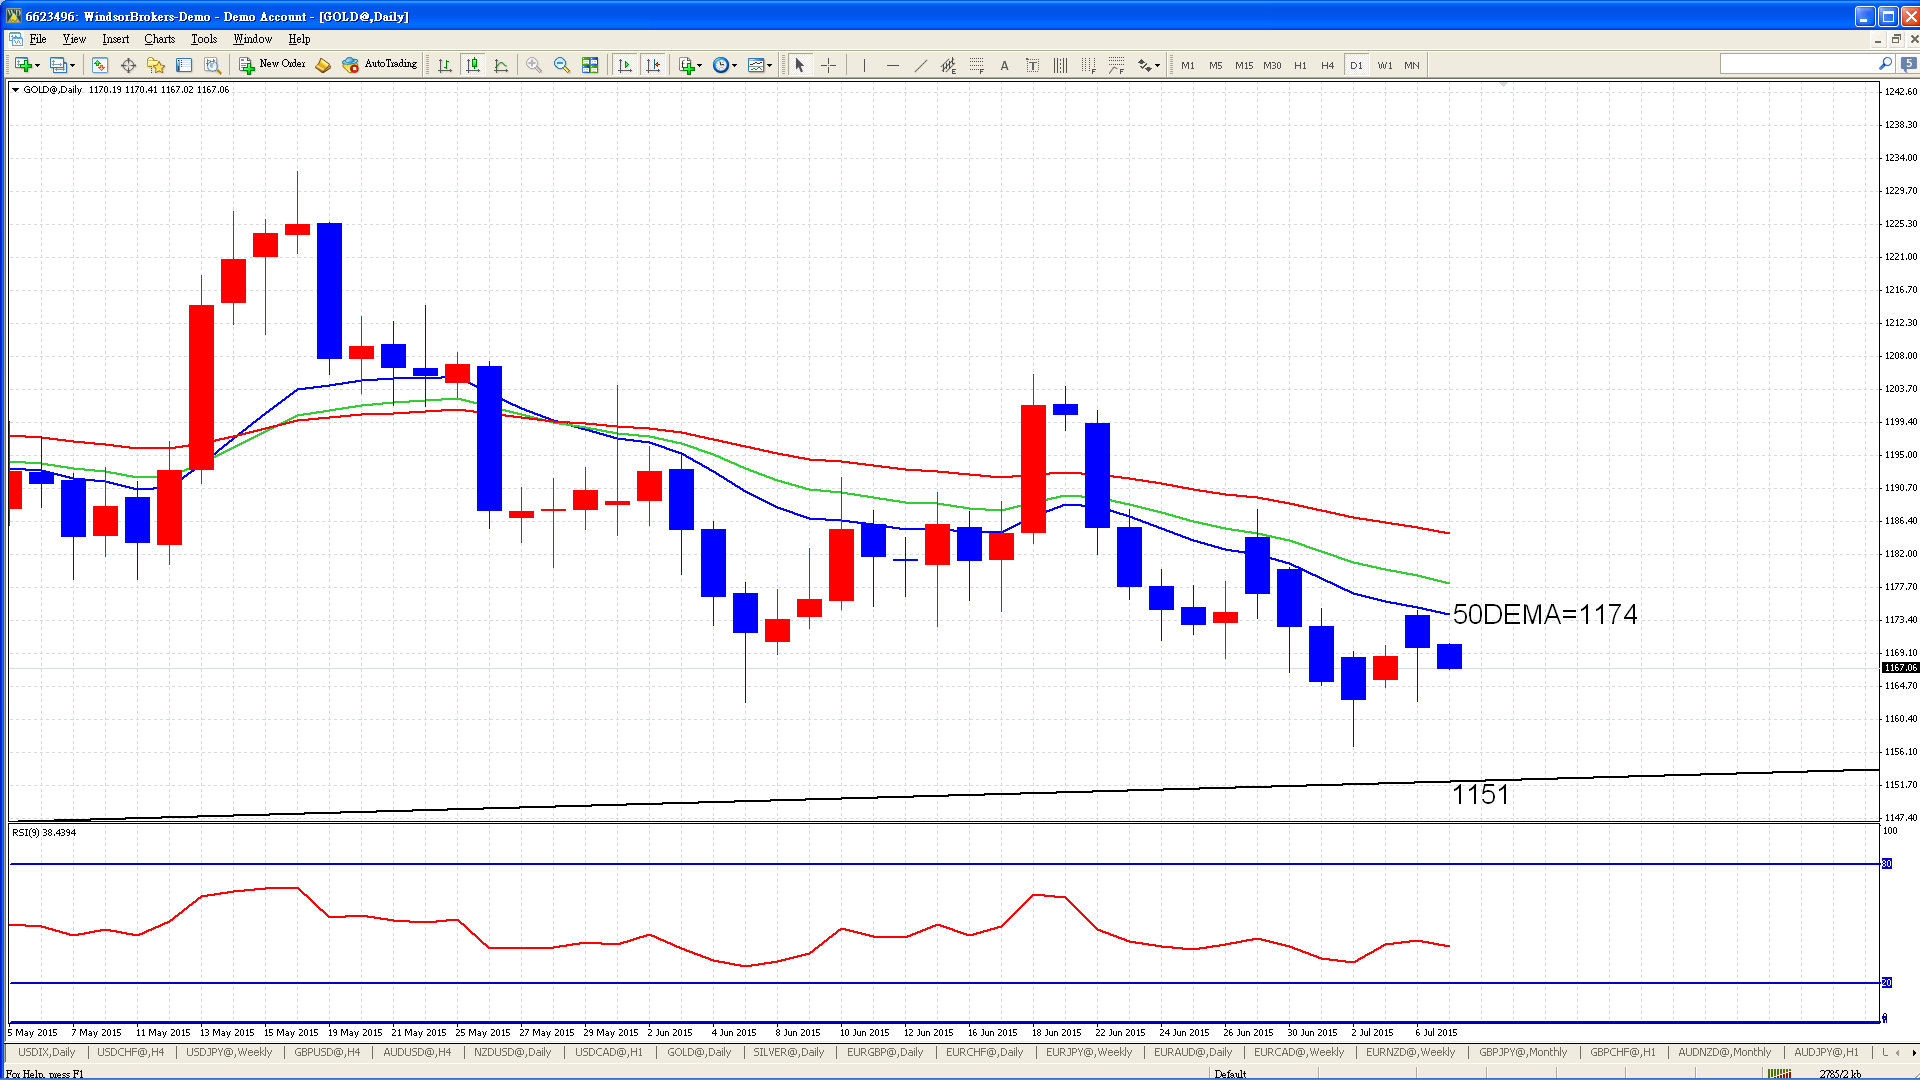Viewport: 1920px width, 1080px height.
Task: Select the crosshair tool
Action: point(828,65)
